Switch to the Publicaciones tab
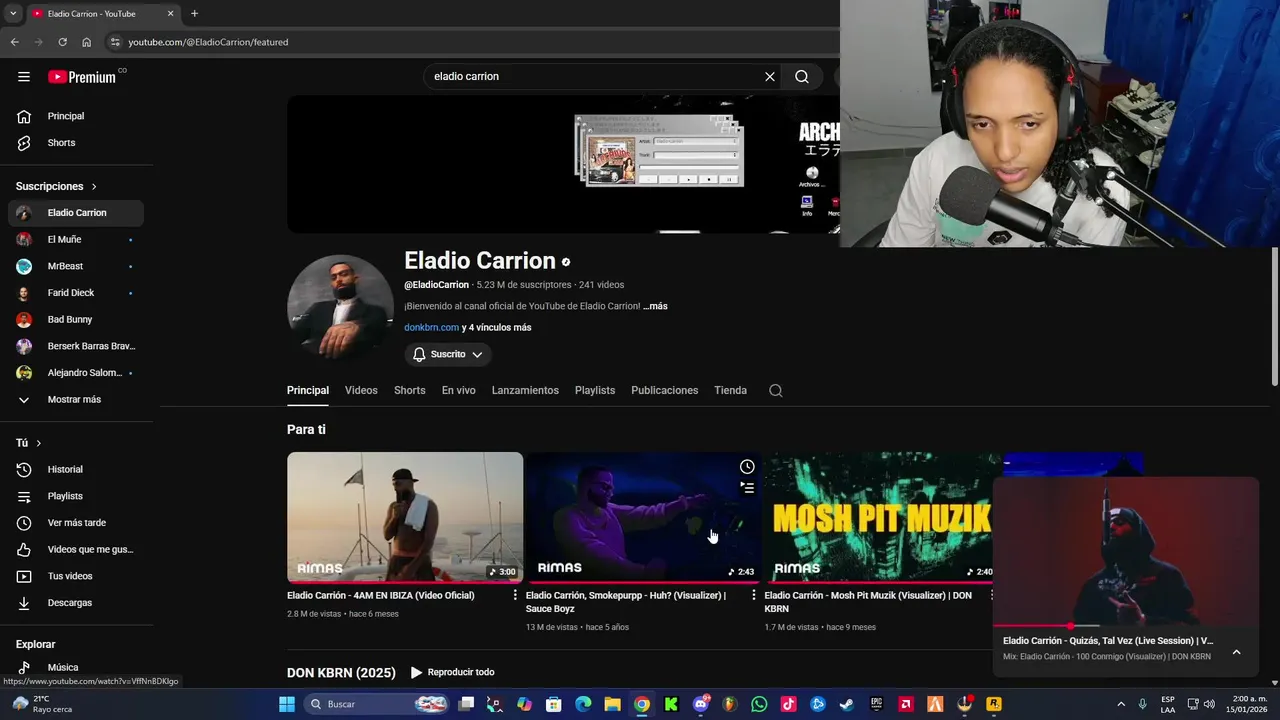Screen dimensions: 1280x720 point(665,390)
